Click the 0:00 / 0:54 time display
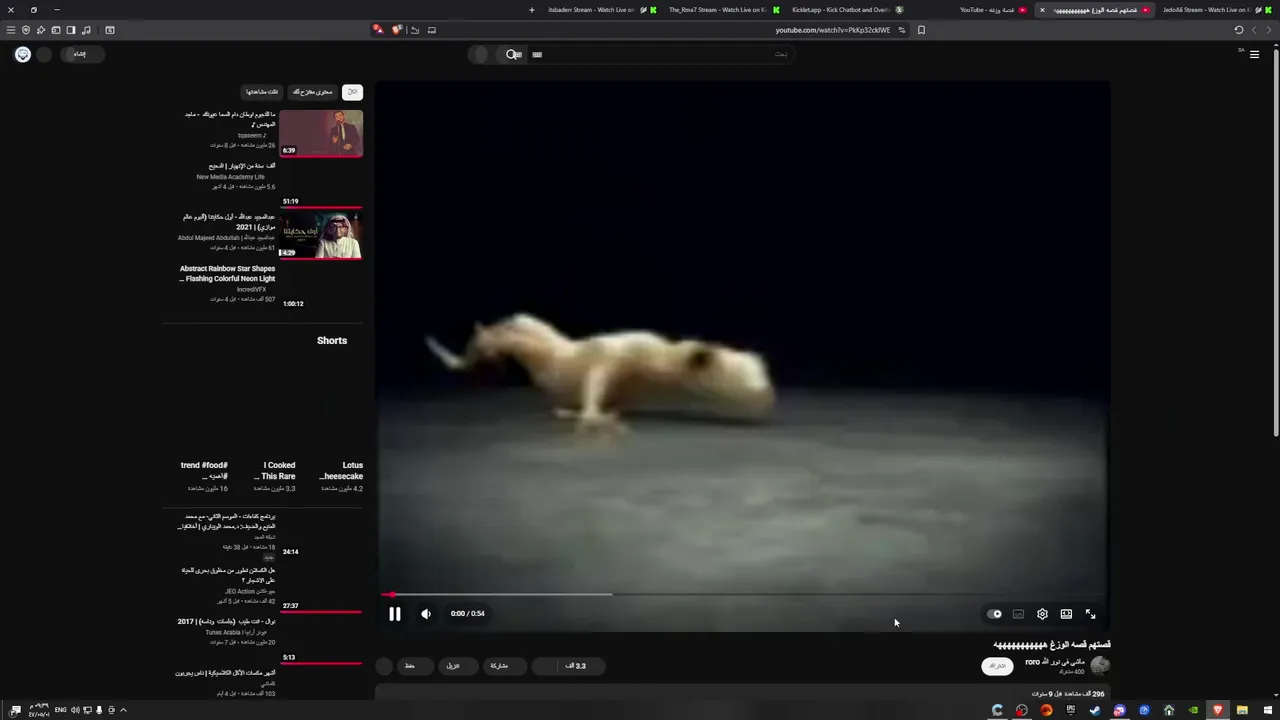 coord(467,614)
